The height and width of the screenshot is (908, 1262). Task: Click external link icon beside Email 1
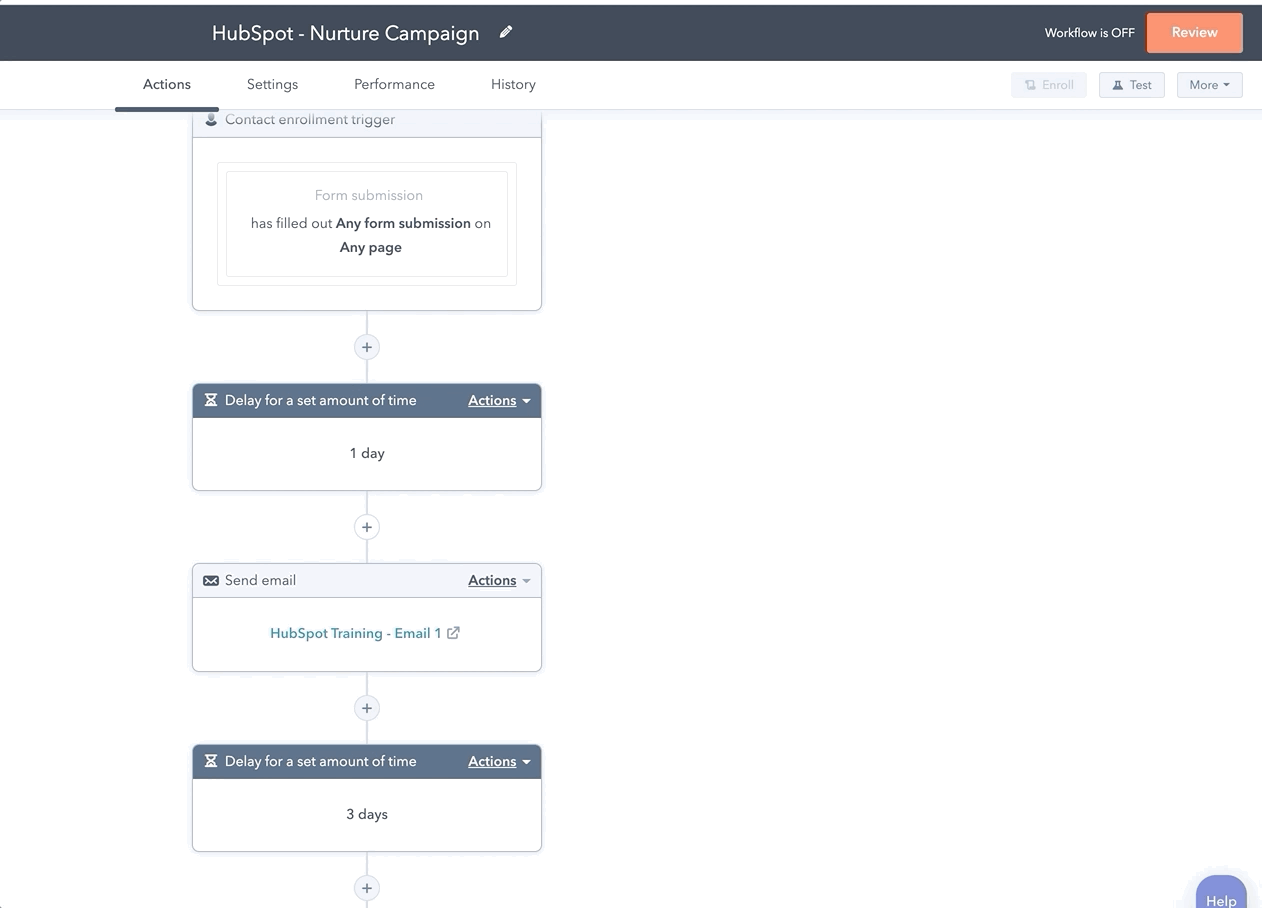(x=453, y=633)
